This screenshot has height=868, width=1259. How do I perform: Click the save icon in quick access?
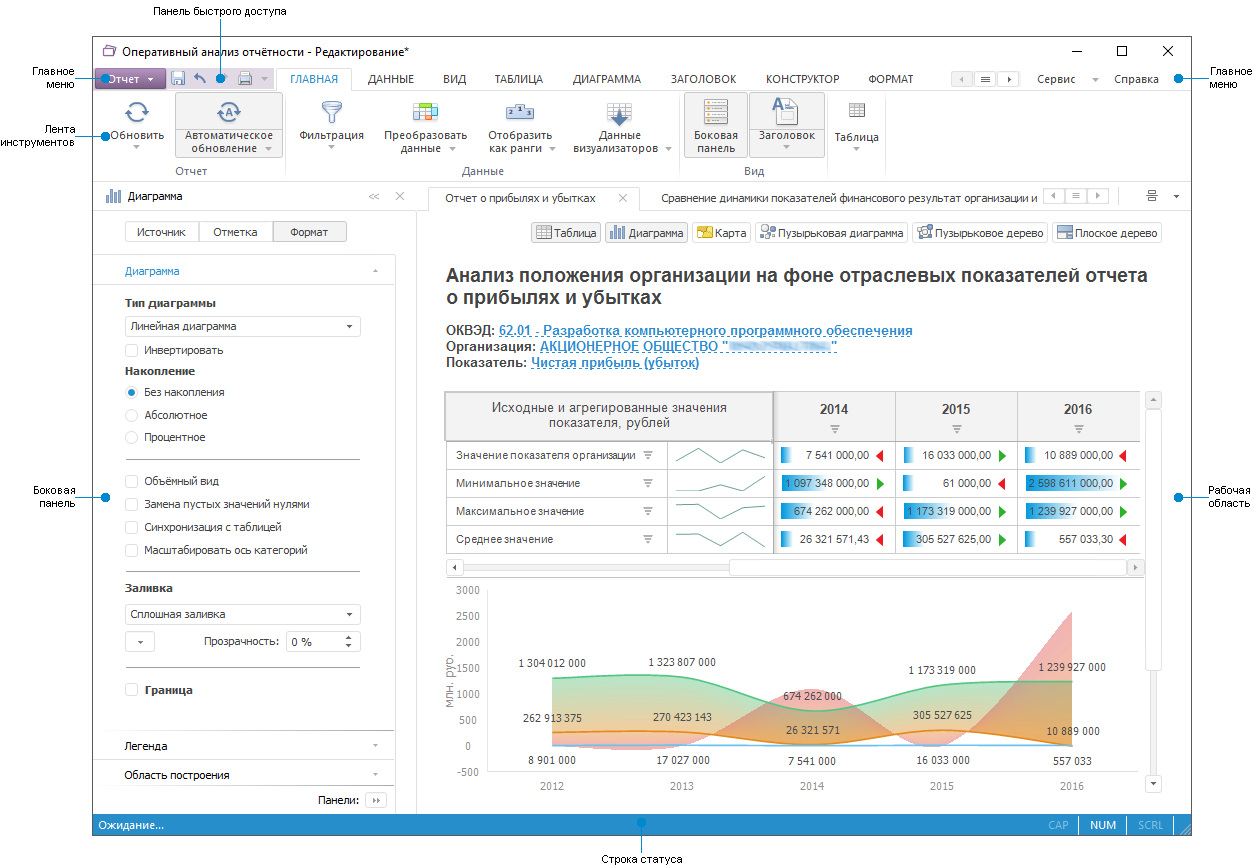[178, 79]
